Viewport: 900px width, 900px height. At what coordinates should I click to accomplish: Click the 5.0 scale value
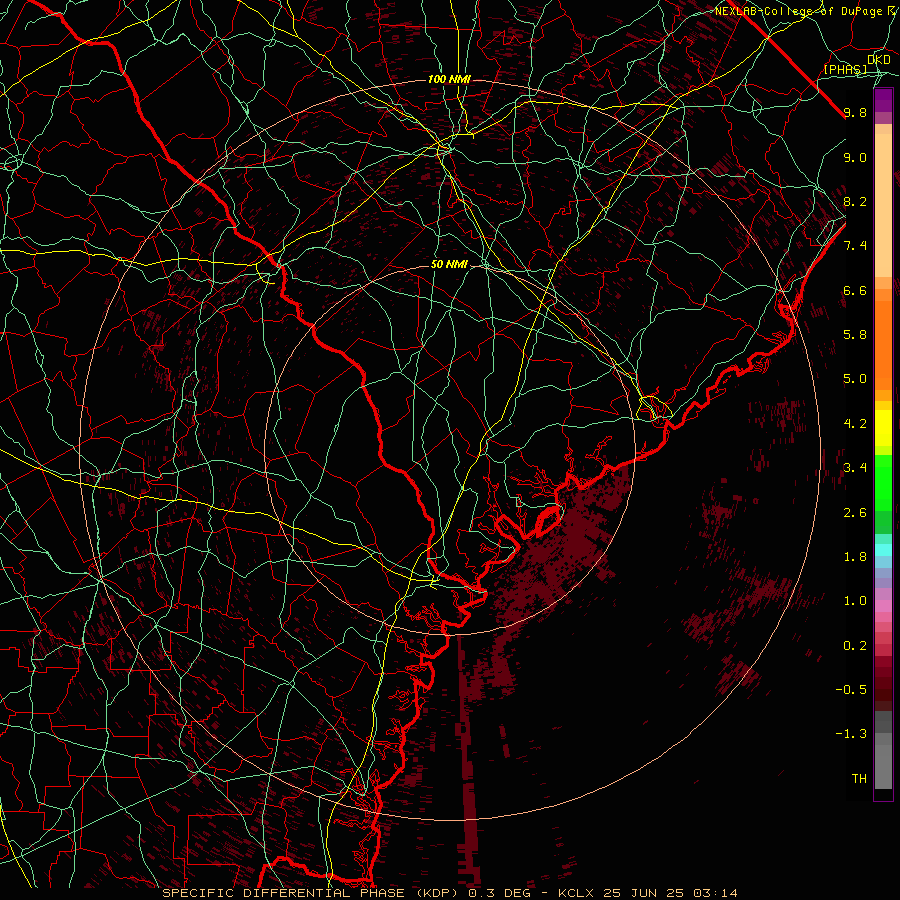[855, 379]
